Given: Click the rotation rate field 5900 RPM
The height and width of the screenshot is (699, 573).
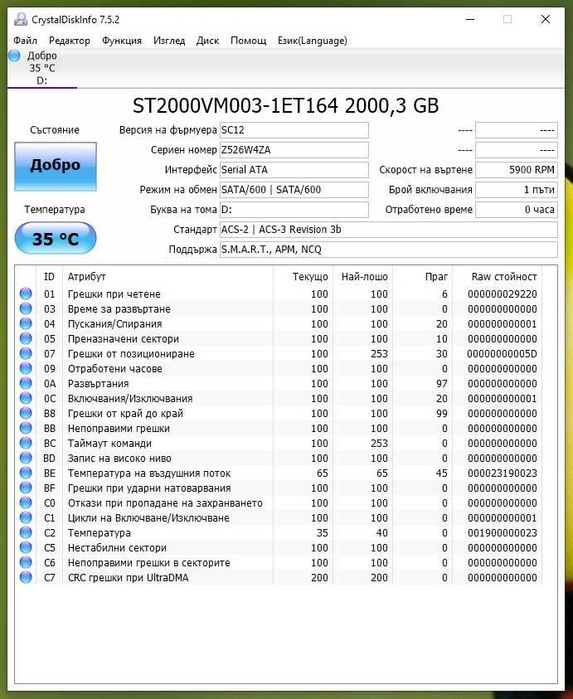Looking at the screenshot, I should (516, 170).
